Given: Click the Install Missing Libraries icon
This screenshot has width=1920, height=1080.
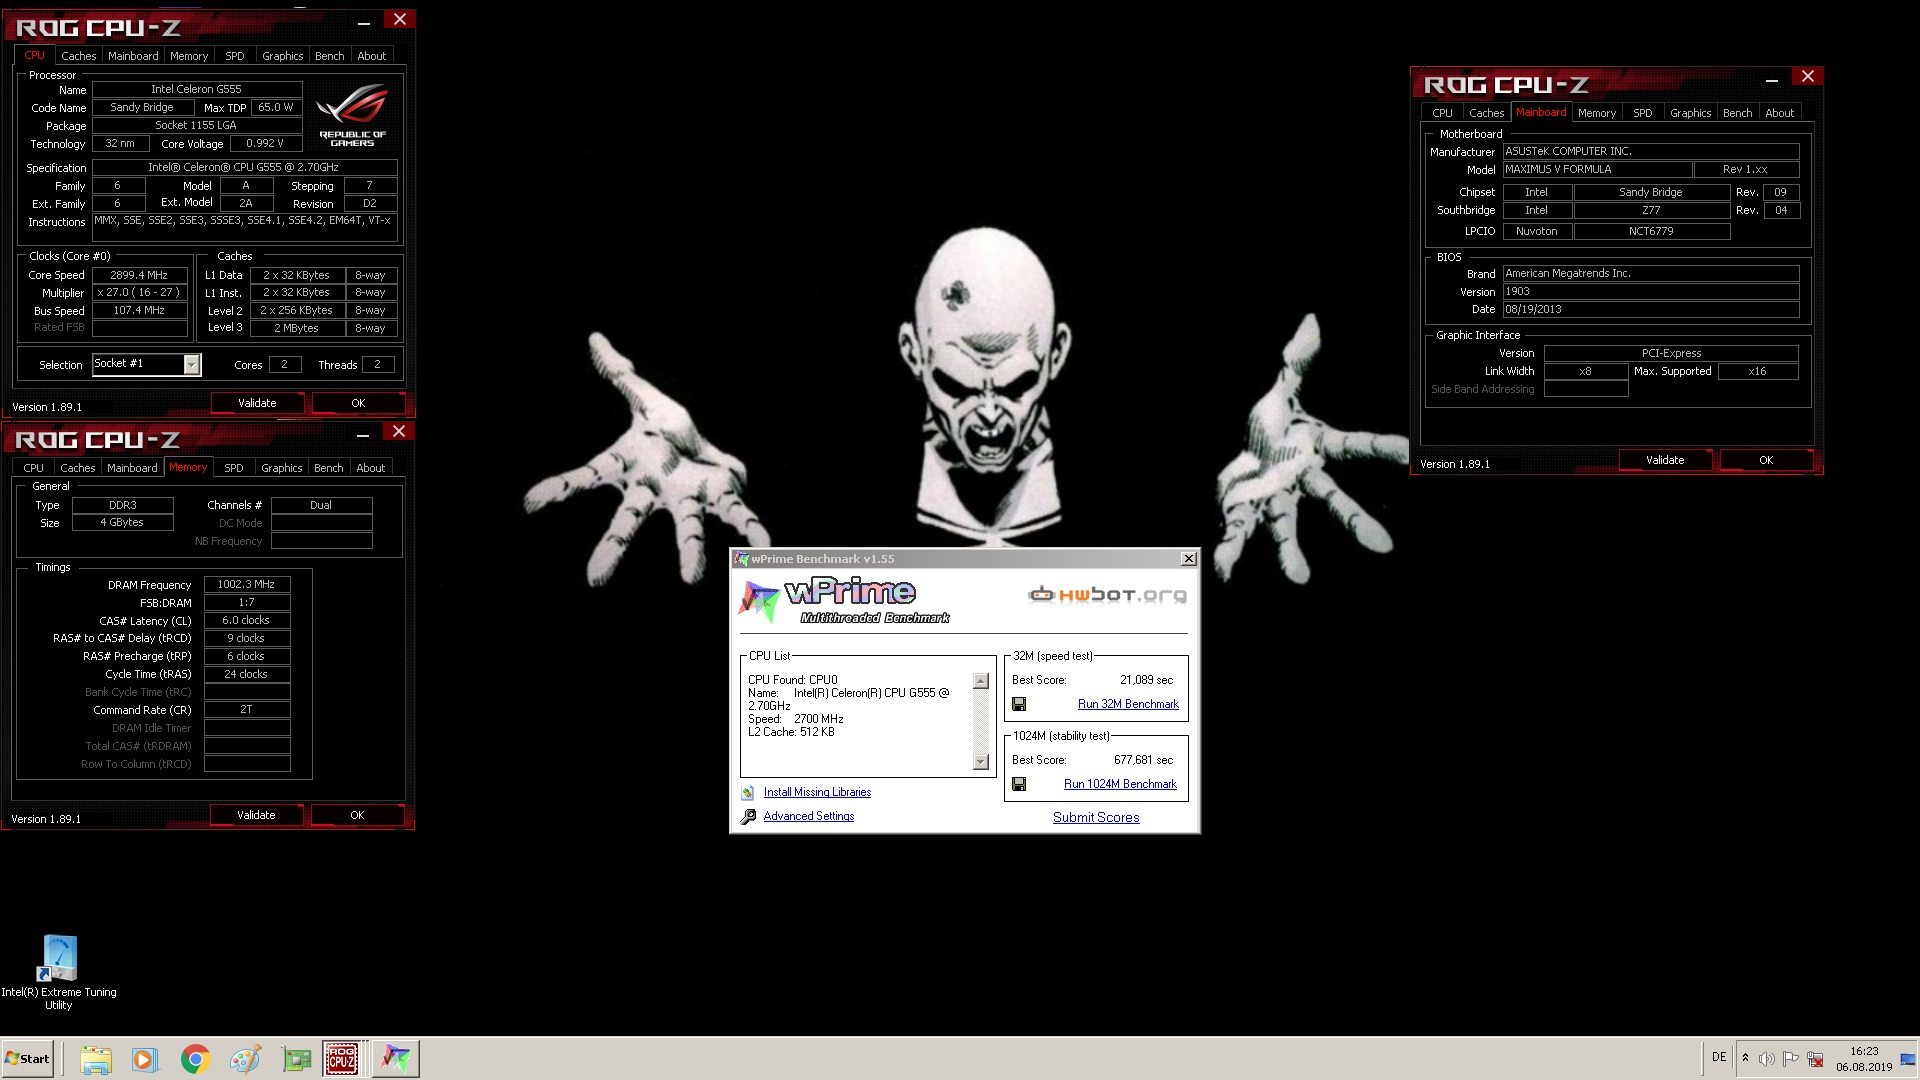Looking at the screenshot, I should click(748, 792).
